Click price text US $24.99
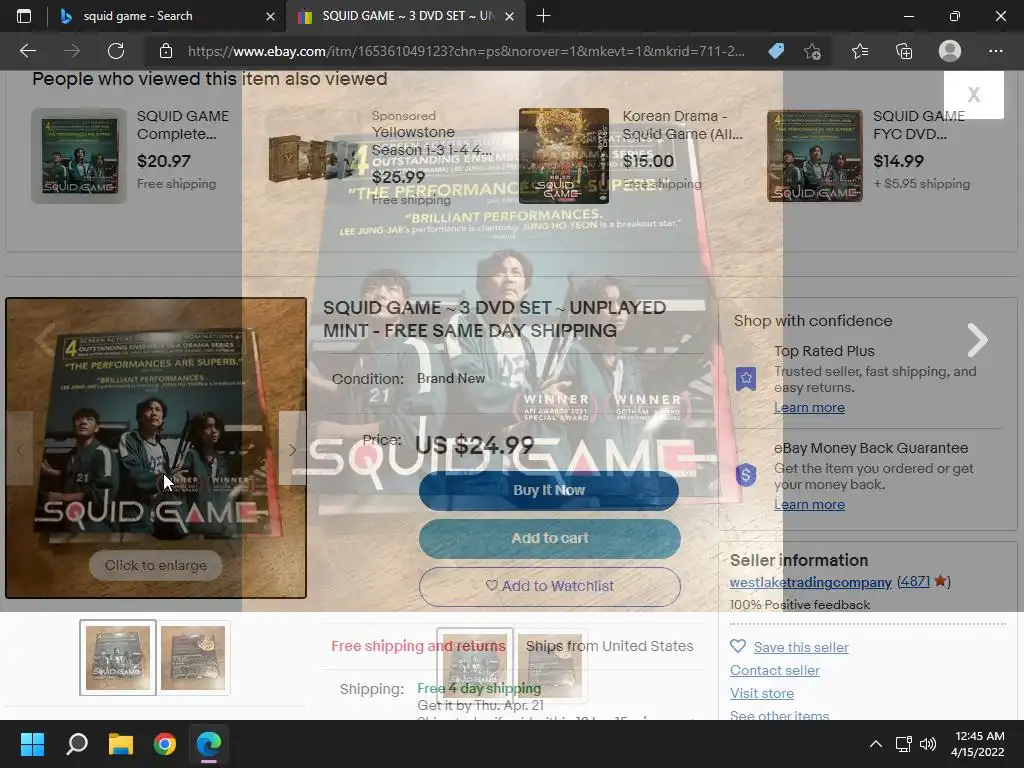This screenshot has width=1024, height=768. [475, 445]
